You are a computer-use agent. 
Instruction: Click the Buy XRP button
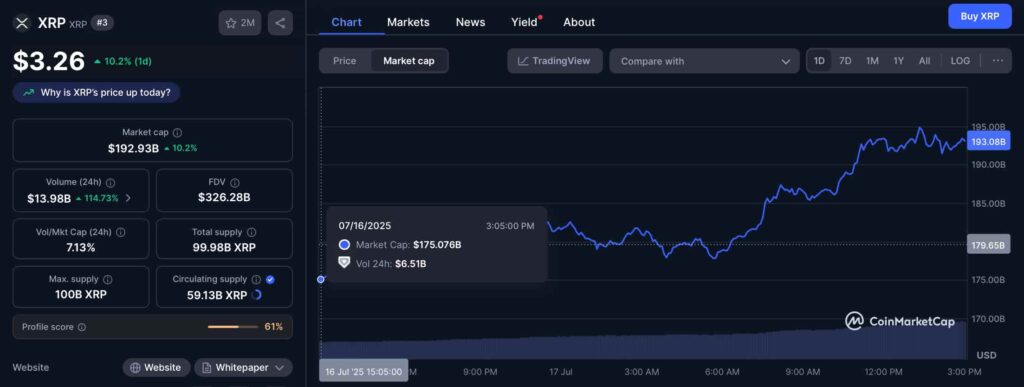[x=980, y=16]
